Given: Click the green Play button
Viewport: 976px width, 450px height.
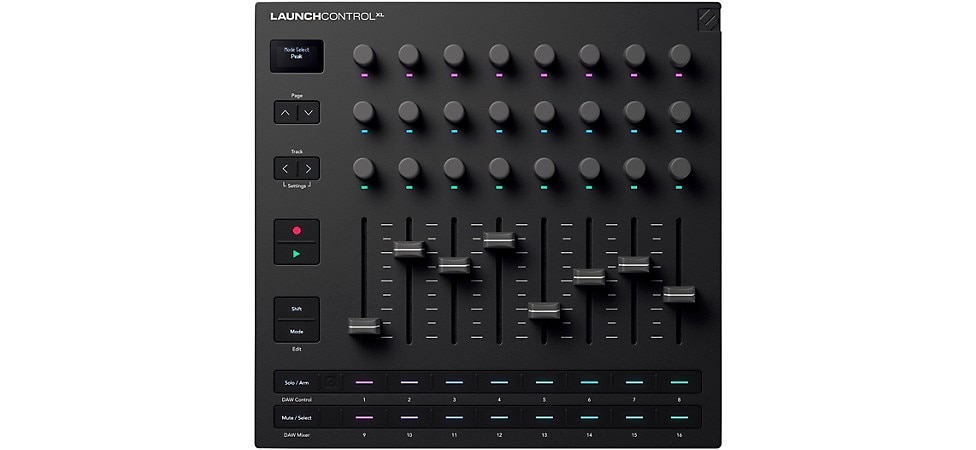Looking at the screenshot, I should click(x=297, y=253).
